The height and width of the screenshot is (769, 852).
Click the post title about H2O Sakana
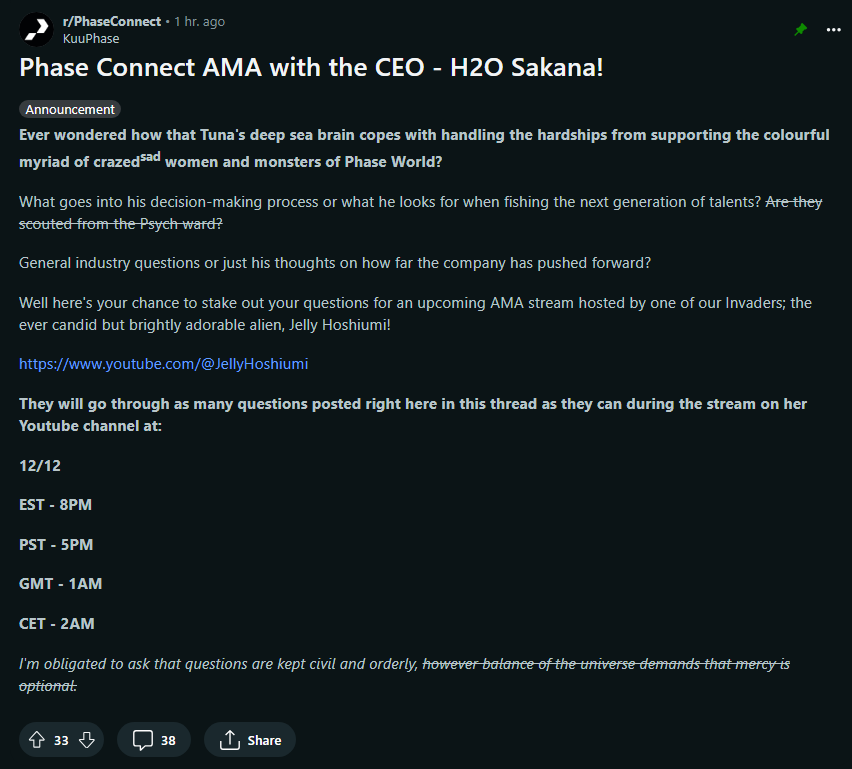[x=311, y=67]
